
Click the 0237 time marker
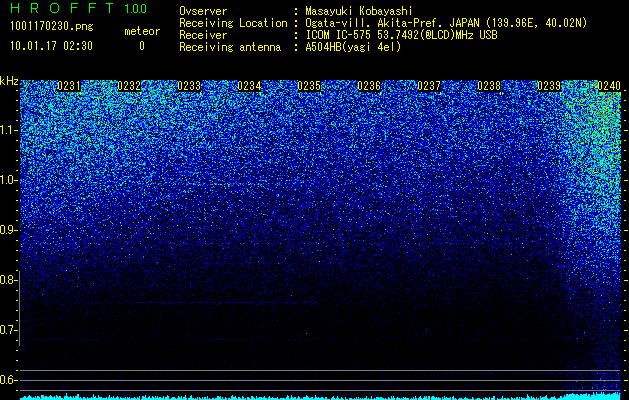point(429,86)
